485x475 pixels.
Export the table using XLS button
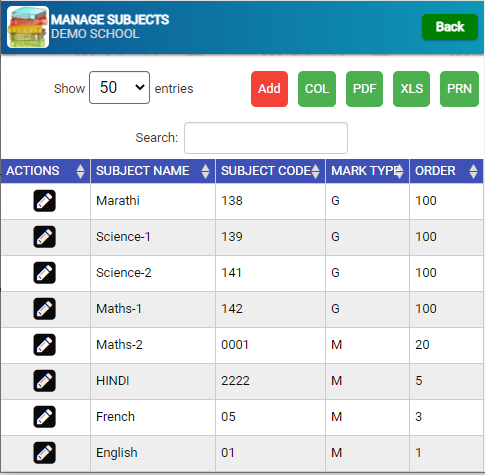click(411, 89)
